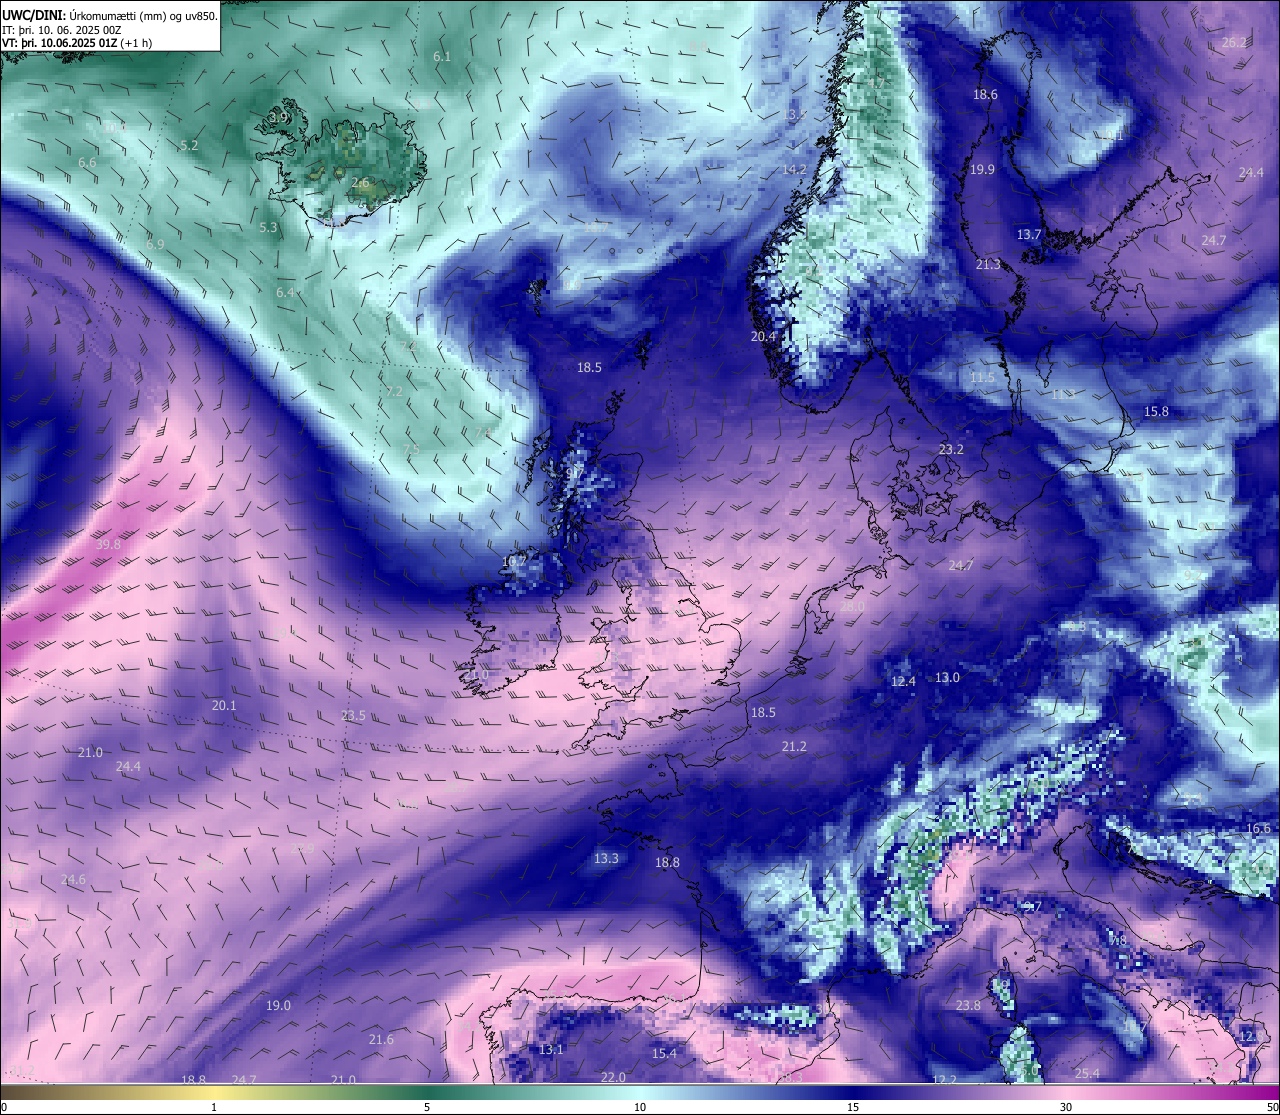The height and width of the screenshot is (1115, 1280).
Task: Click the 13.0 value label
Action: tap(947, 678)
